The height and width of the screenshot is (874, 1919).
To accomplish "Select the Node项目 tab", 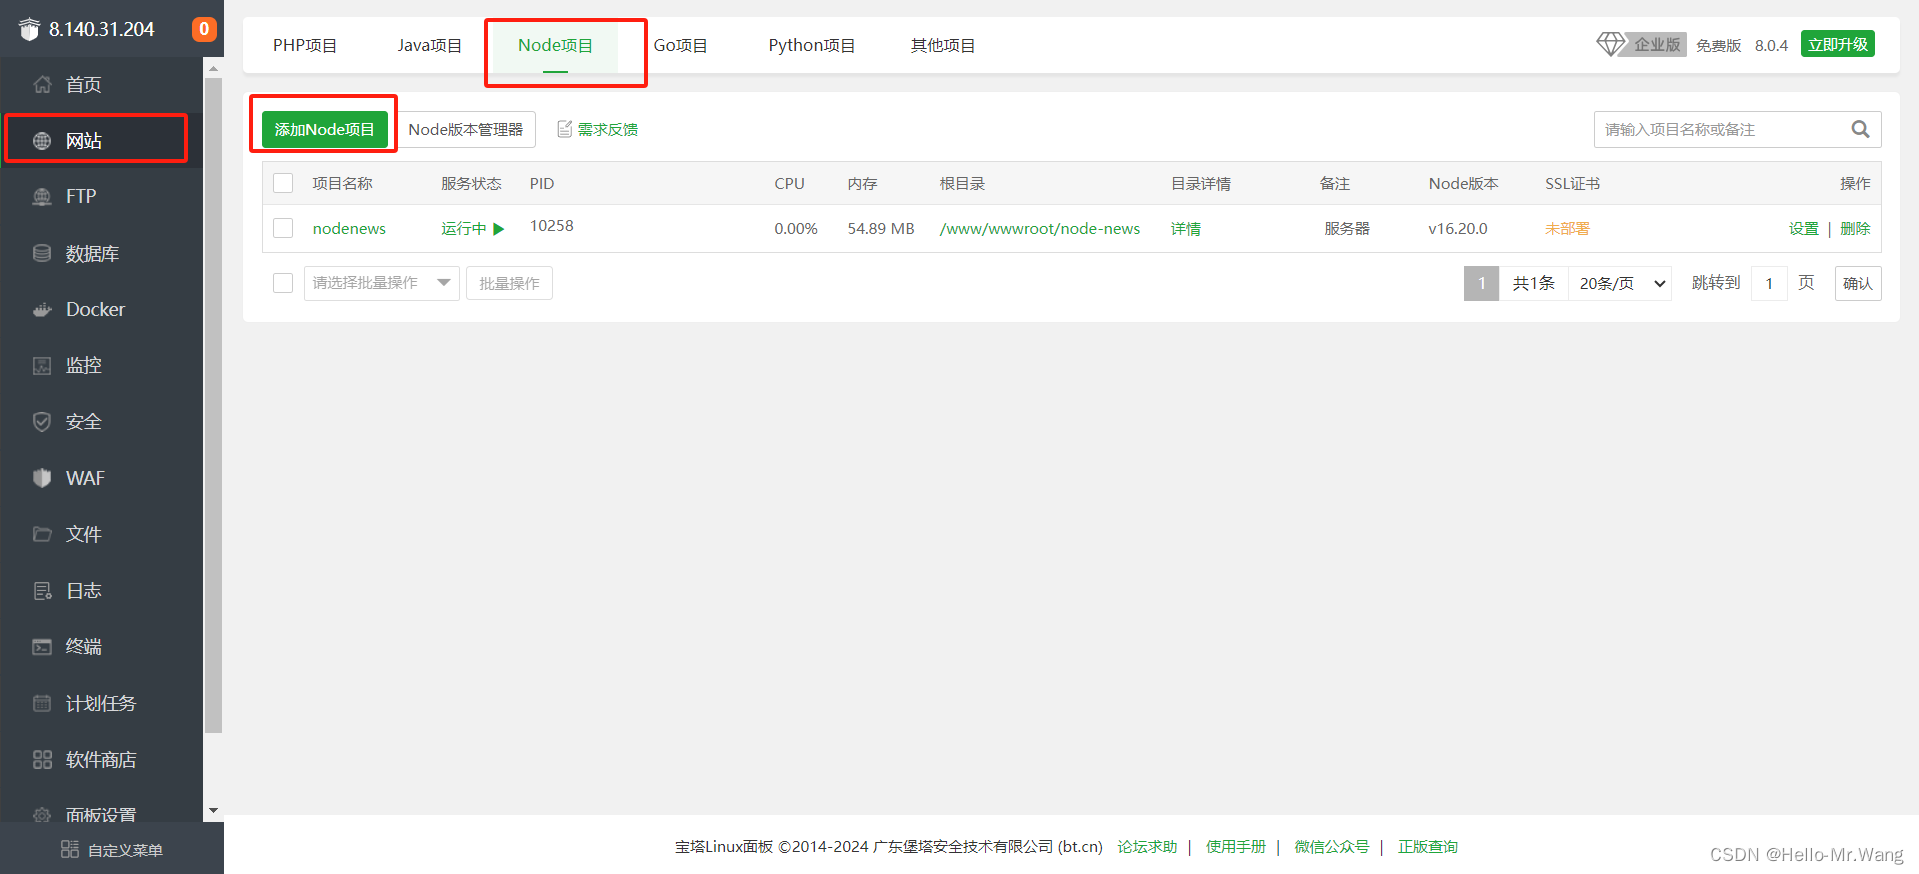I will pos(555,45).
